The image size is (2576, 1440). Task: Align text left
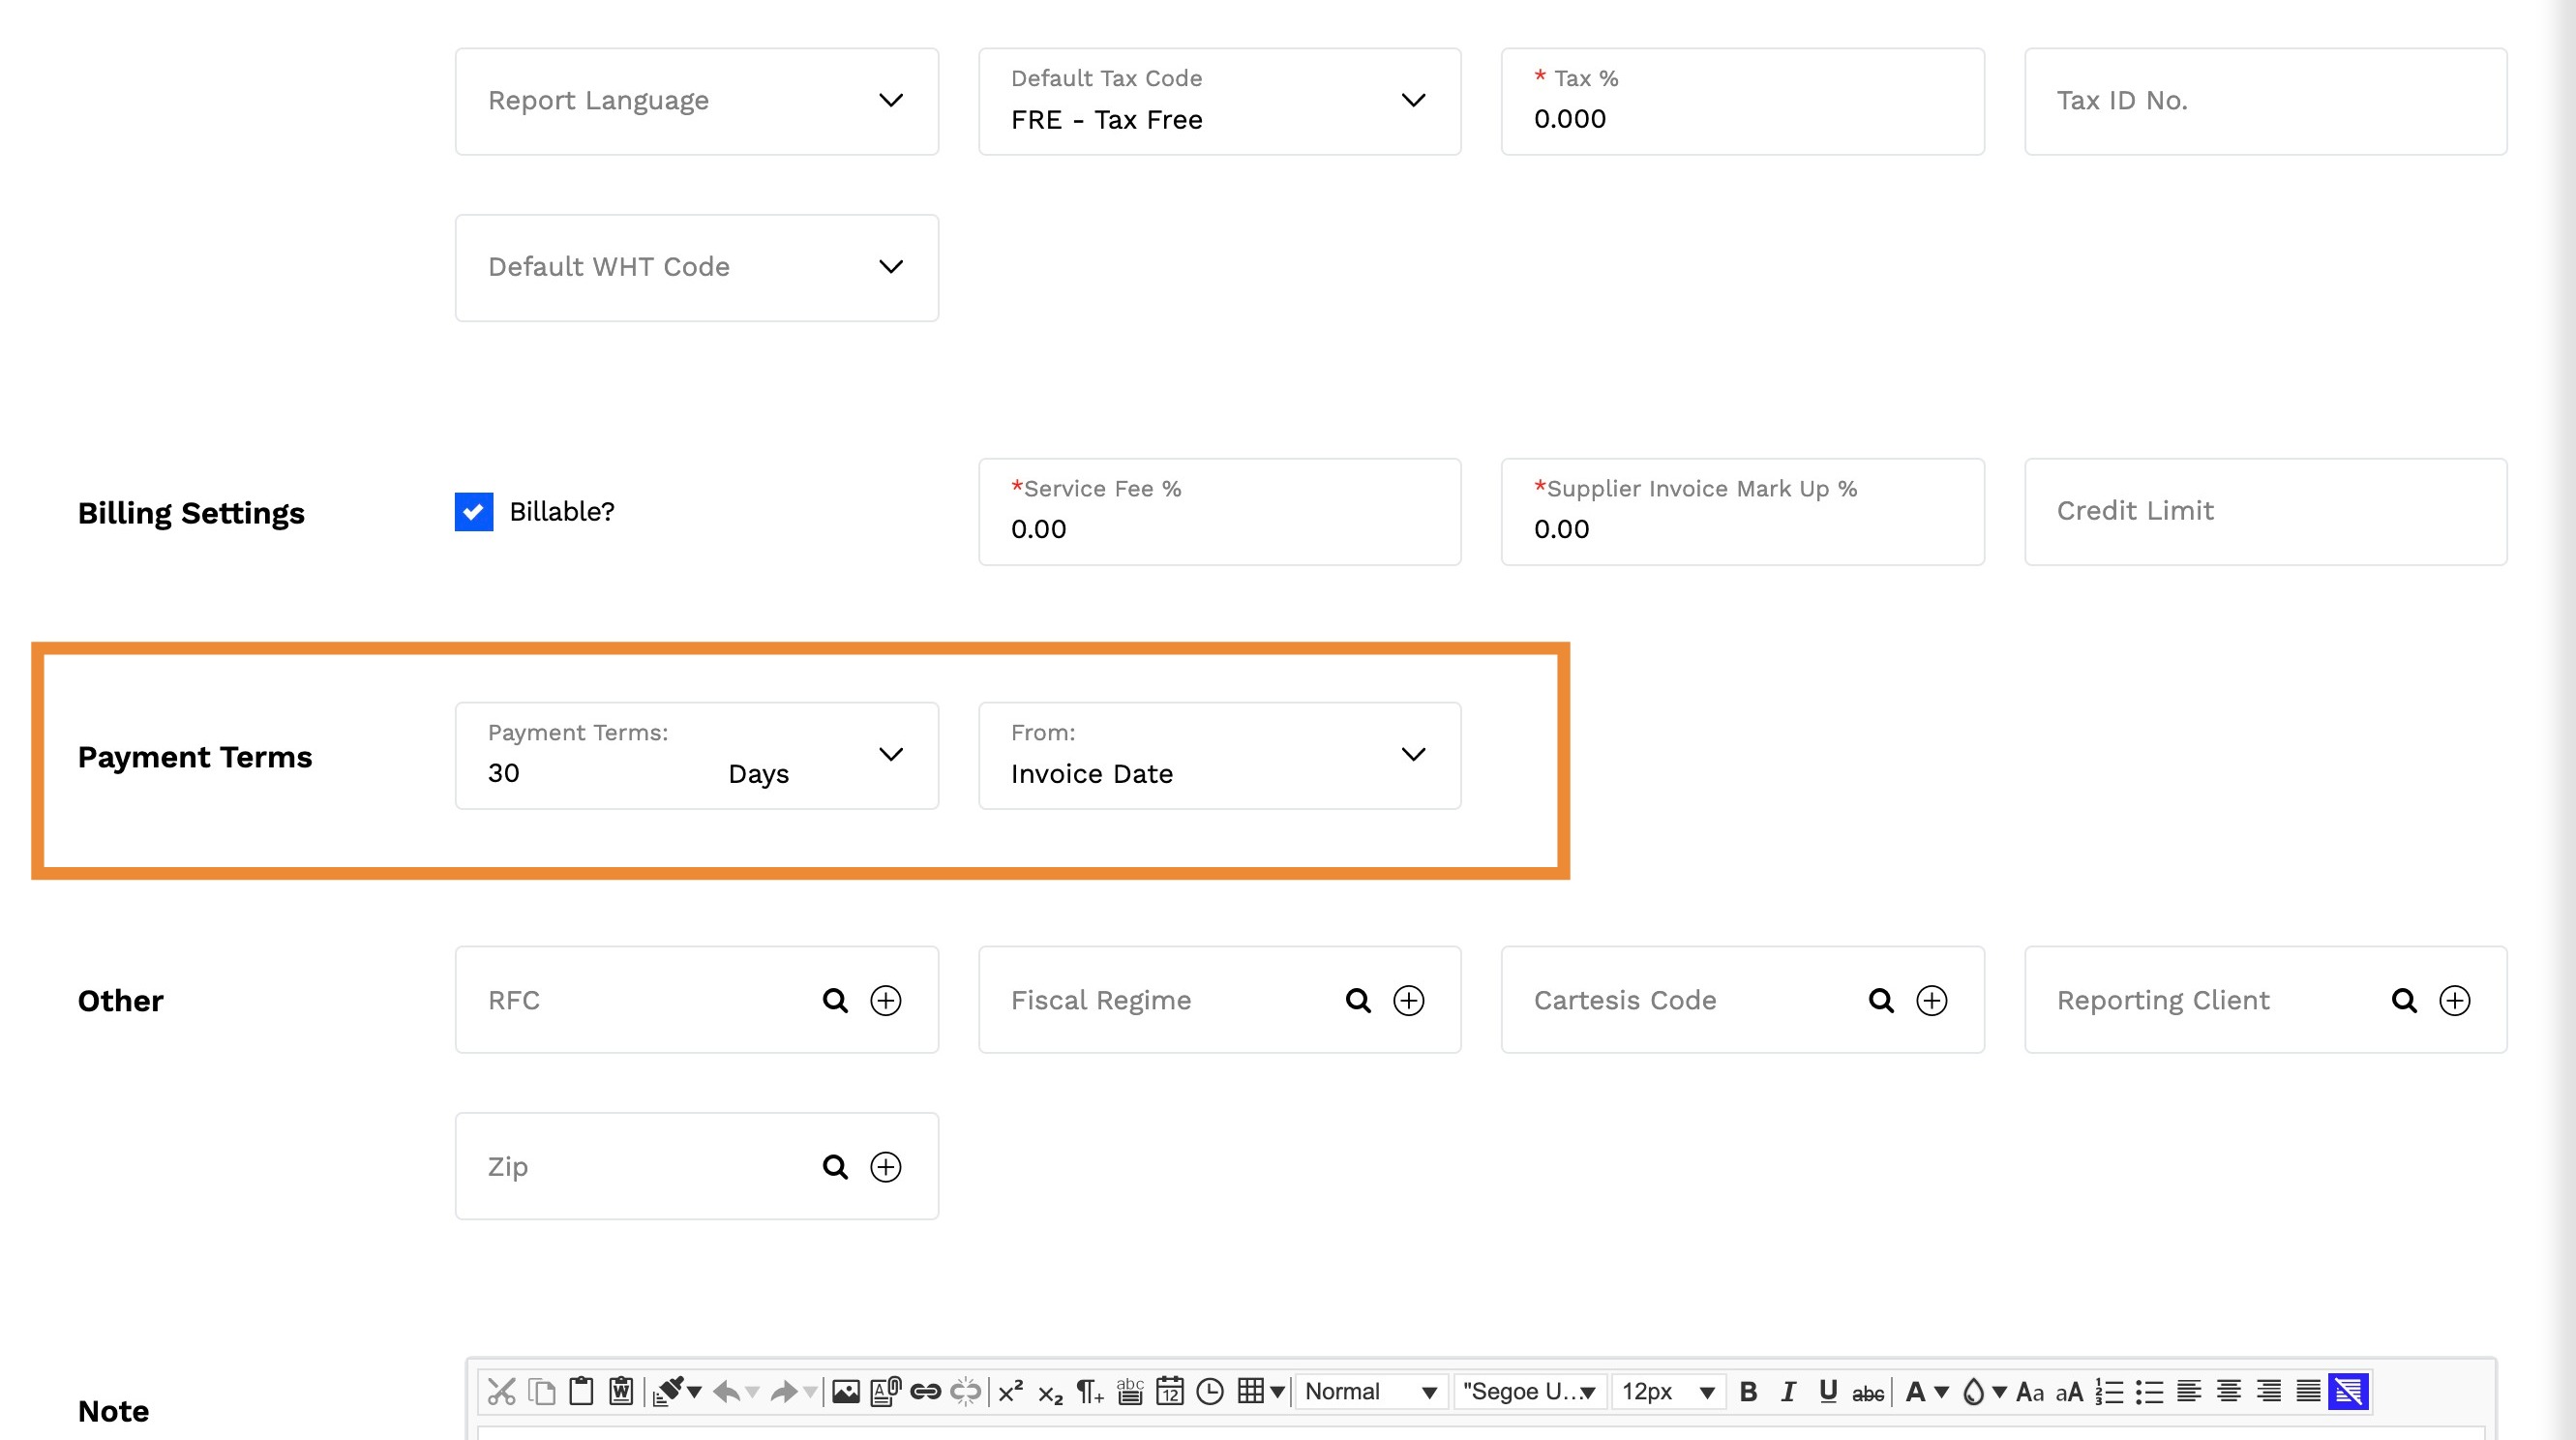[x=2189, y=1391]
